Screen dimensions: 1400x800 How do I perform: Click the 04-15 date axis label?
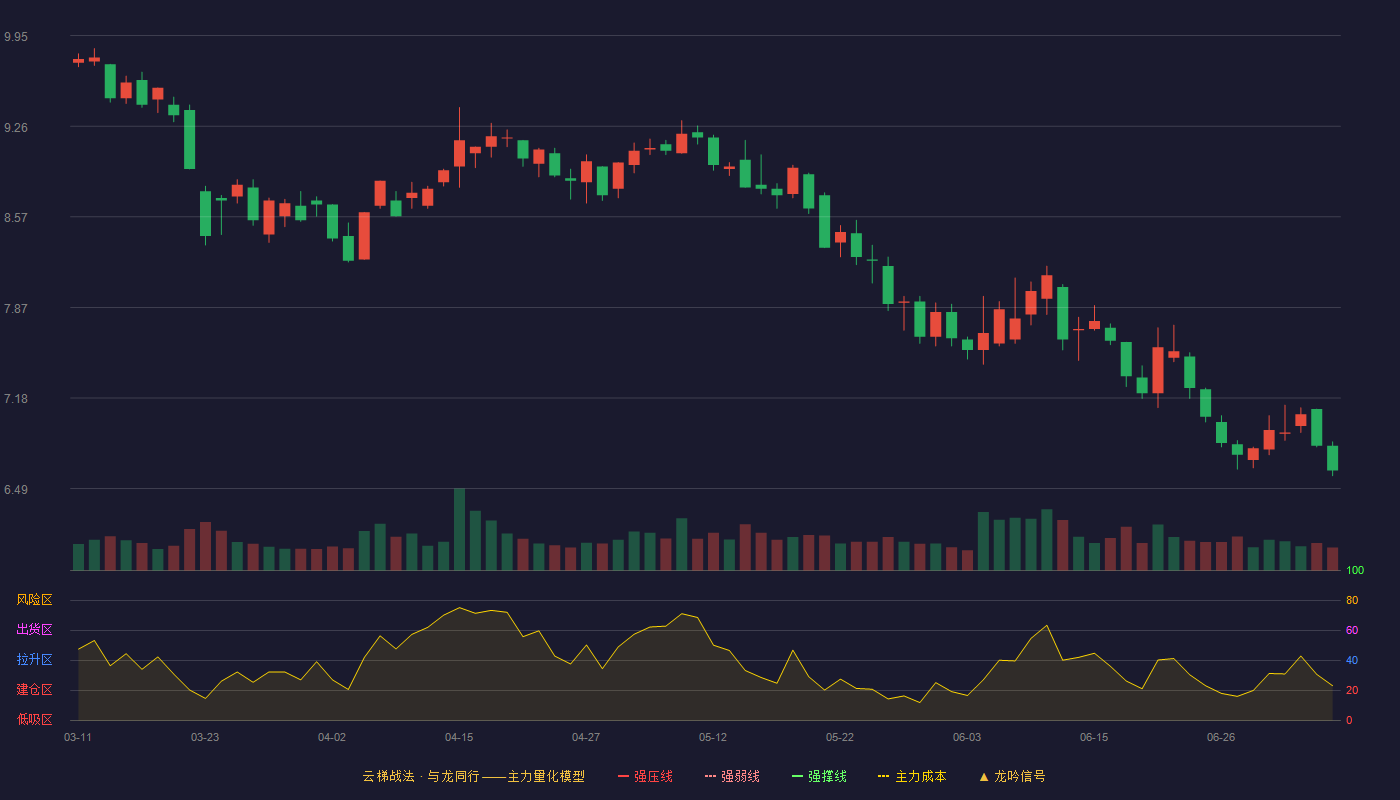point(459,737)
